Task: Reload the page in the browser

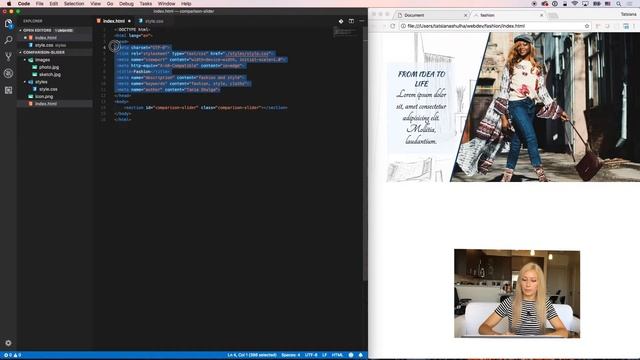Action: [393, 26]
